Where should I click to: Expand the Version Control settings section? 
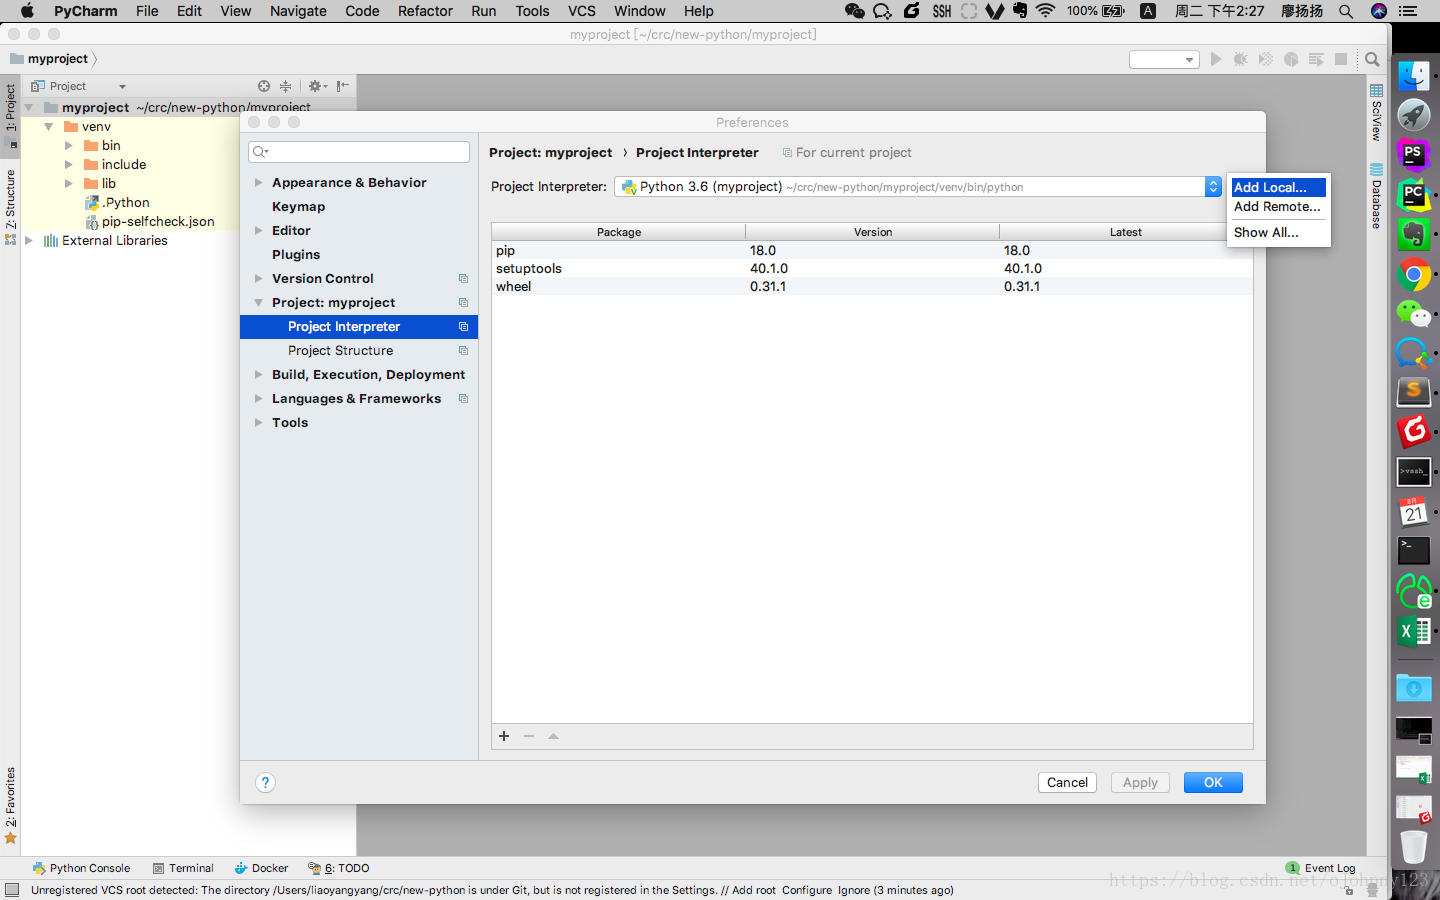pyautogui.click(x=259, y=279)
